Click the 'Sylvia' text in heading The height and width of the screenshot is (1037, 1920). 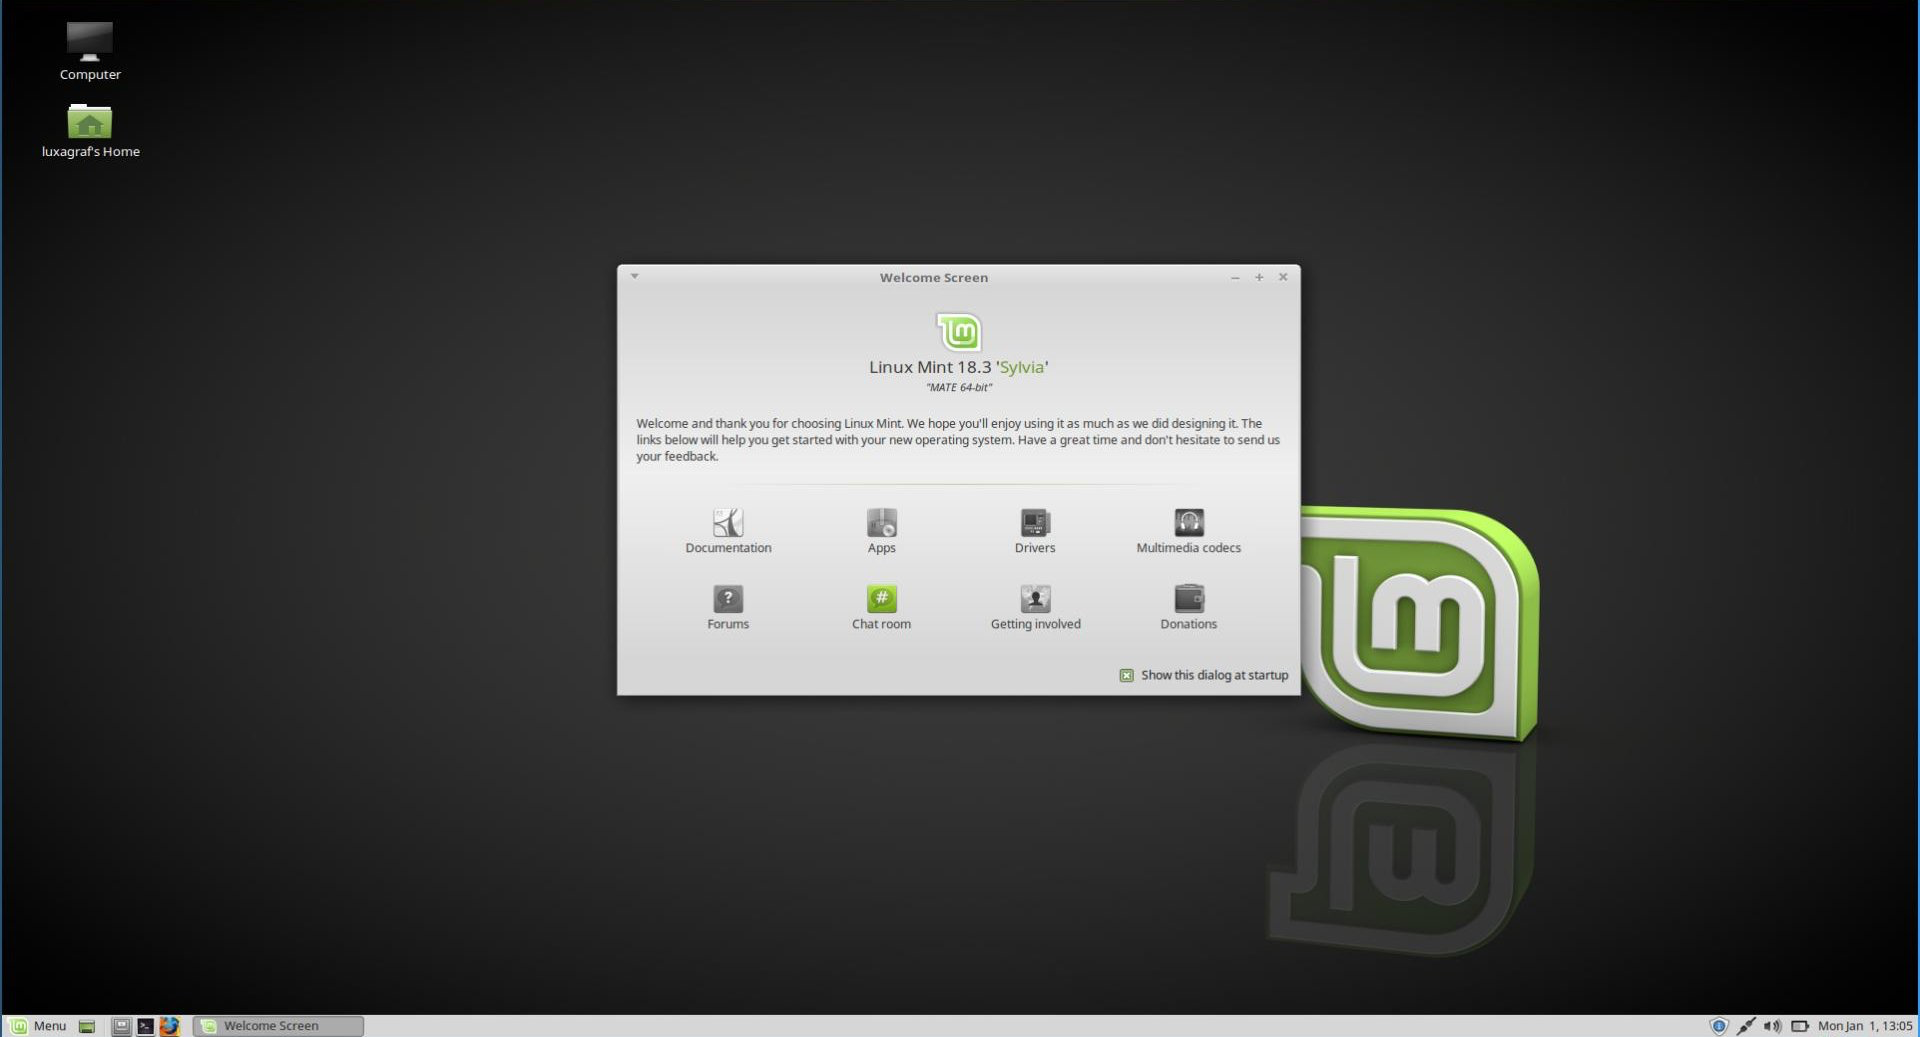(x=1022, y=367)
